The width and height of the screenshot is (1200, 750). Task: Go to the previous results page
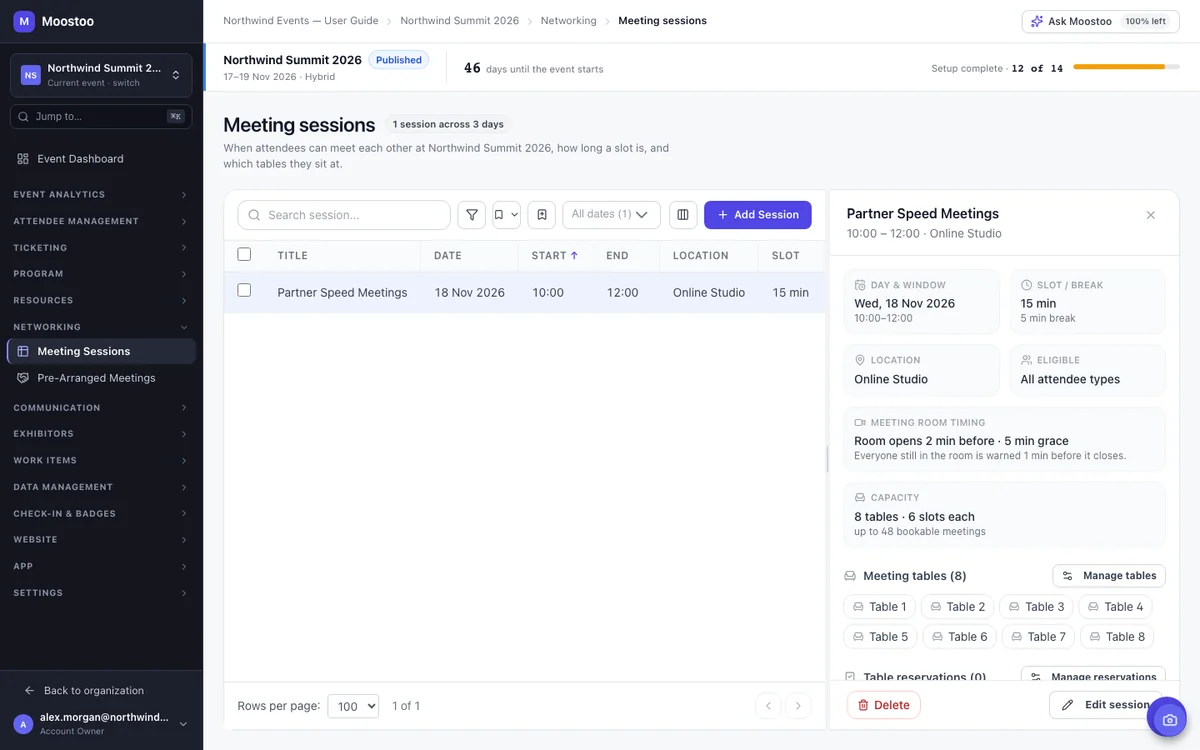click(768, 706)
